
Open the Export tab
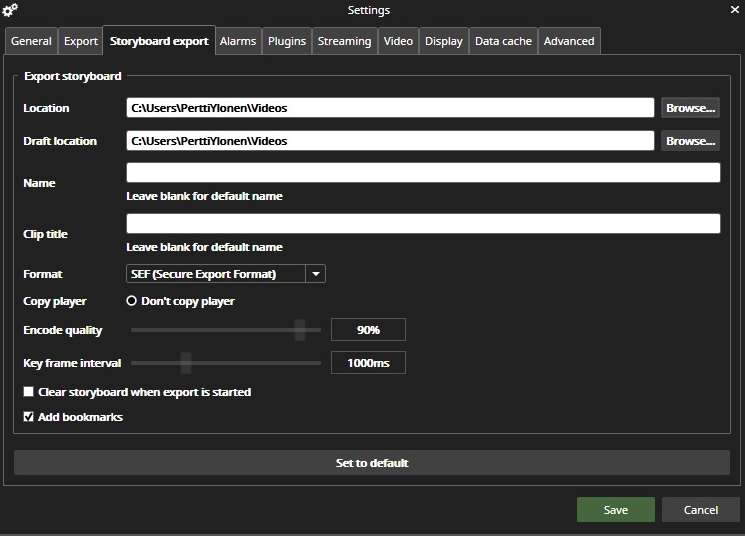coord(81,41)
